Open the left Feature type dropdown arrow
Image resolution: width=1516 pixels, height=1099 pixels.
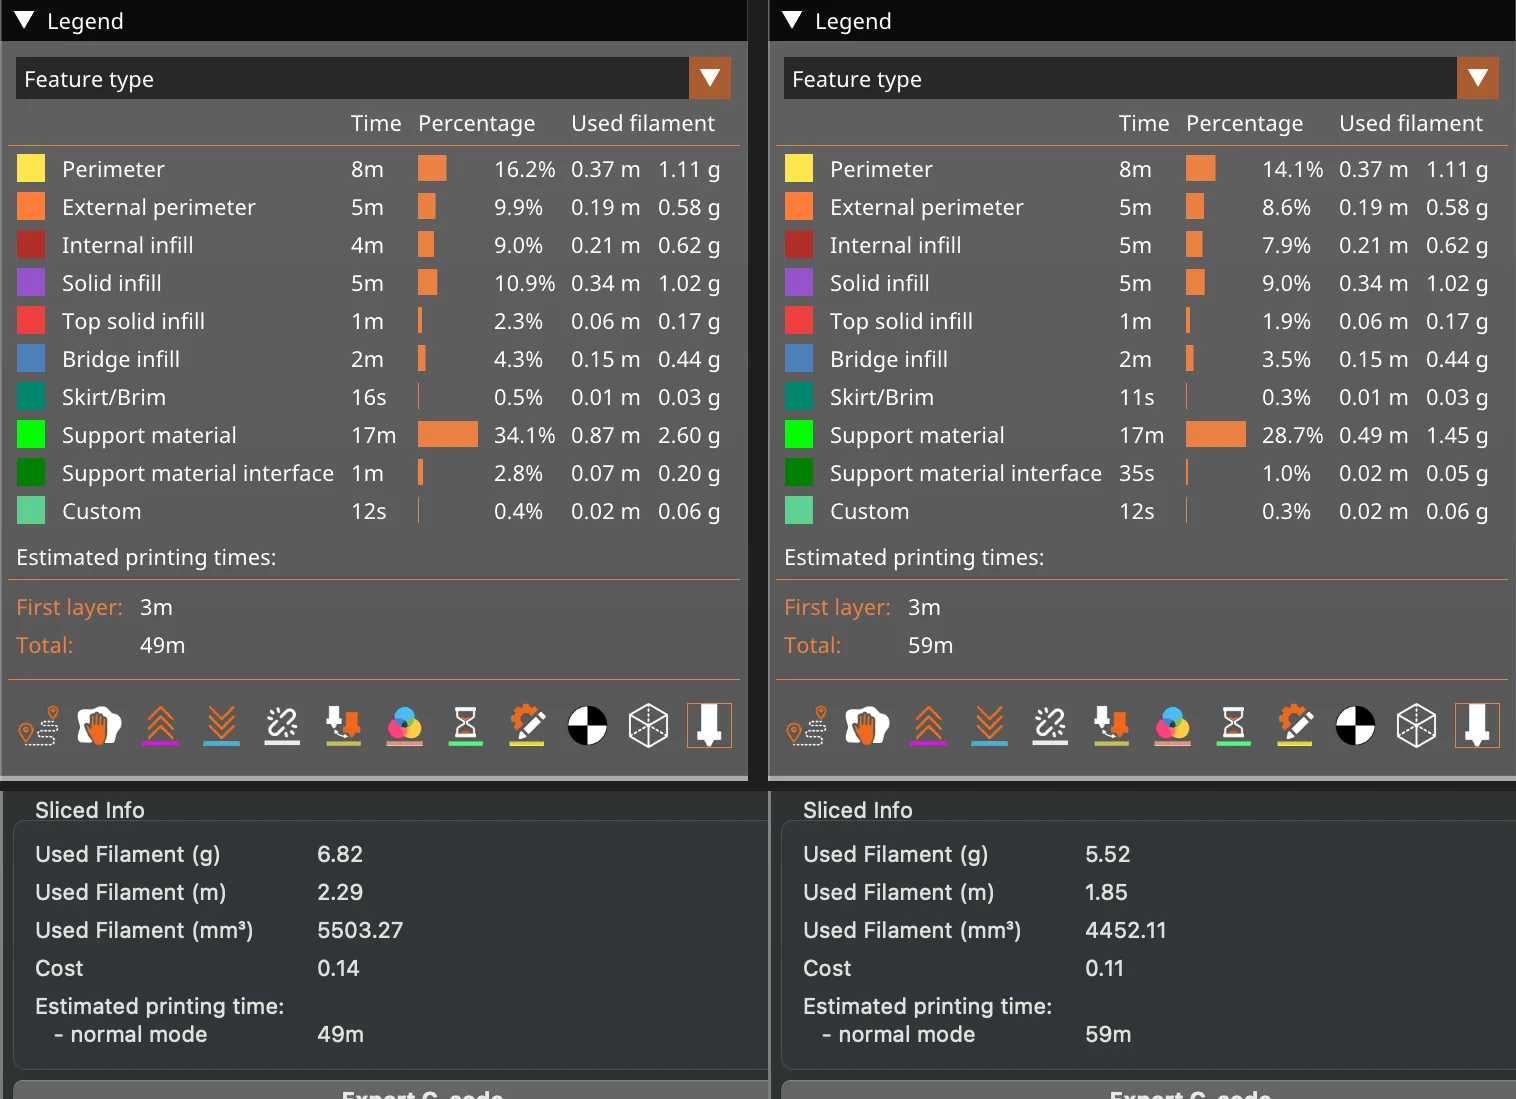(710, 78)
